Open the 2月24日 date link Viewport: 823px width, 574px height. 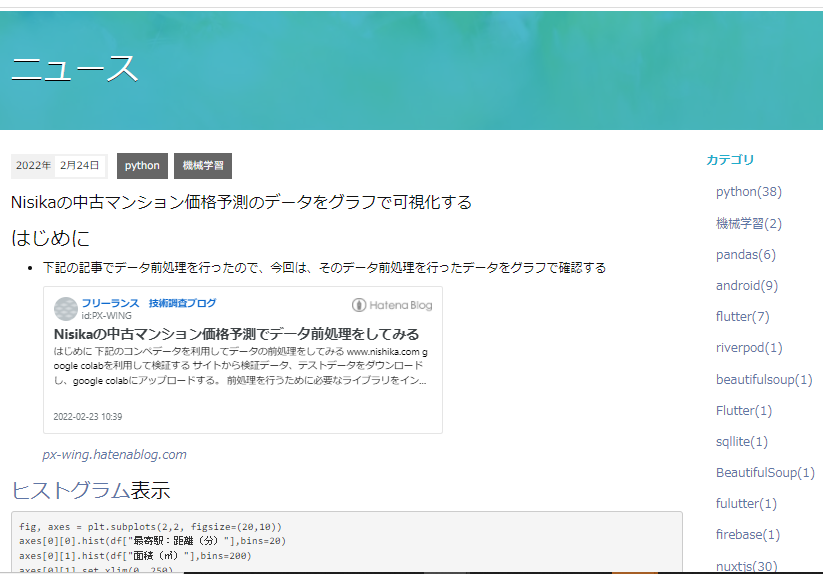coord(79,166)
